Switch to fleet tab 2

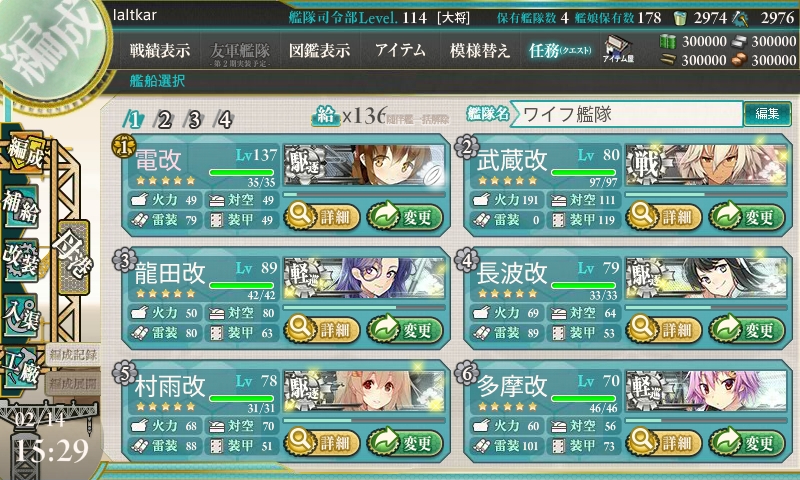(164, 119)
